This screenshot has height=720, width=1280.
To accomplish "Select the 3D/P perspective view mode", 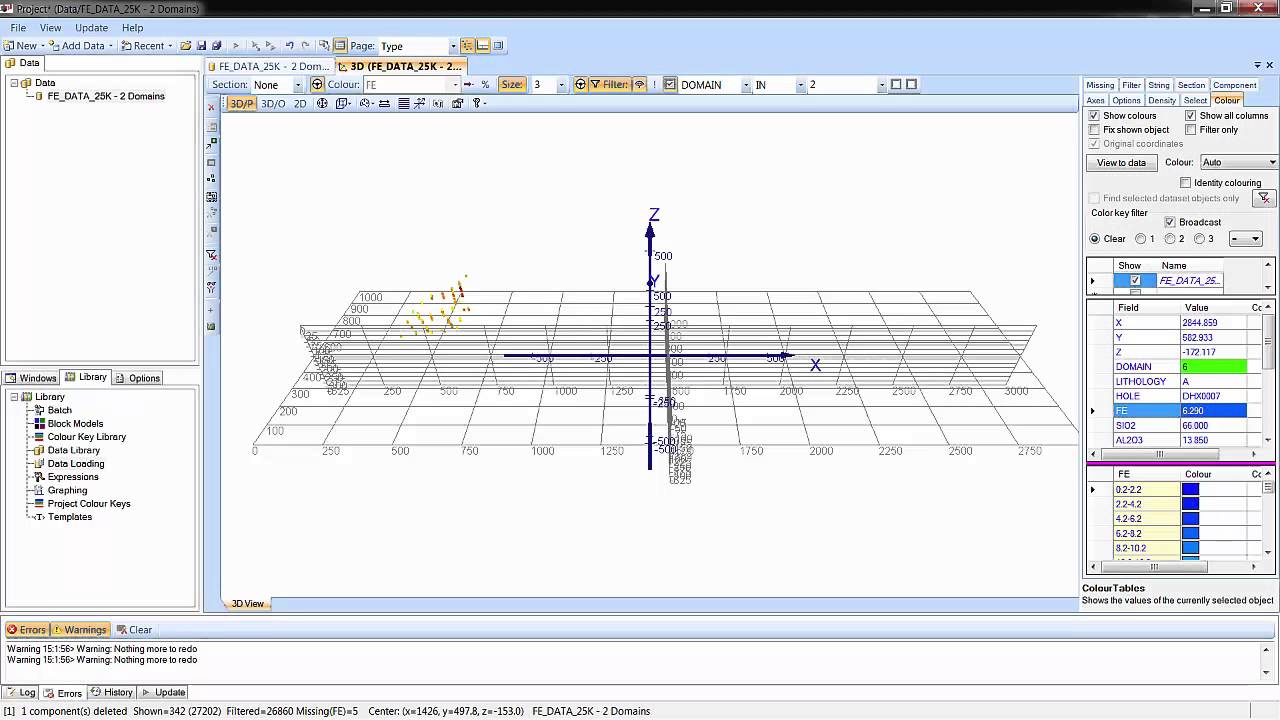I will [x=241, y=104].
